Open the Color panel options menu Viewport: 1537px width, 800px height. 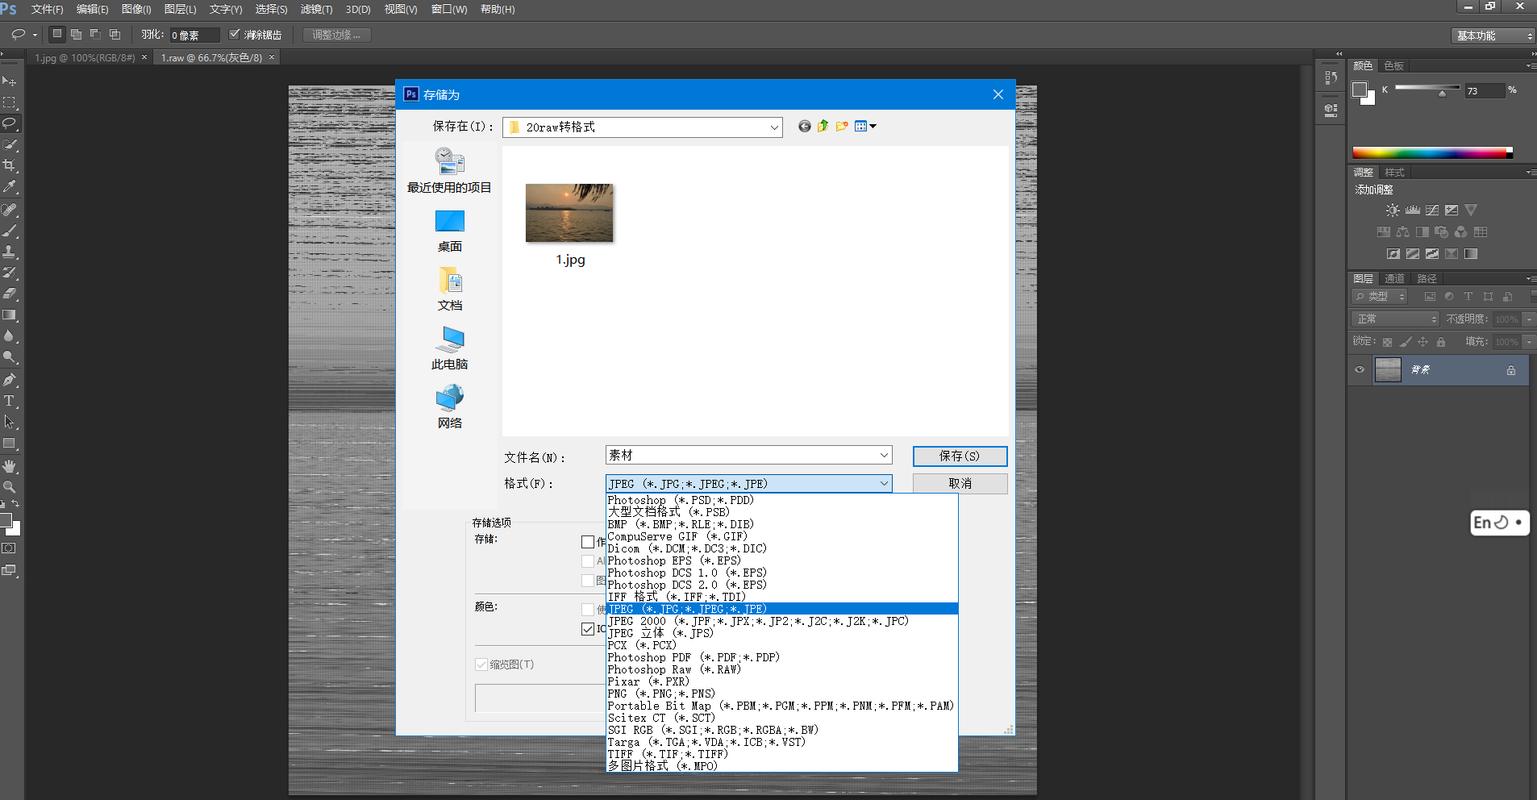point(1531,65)
